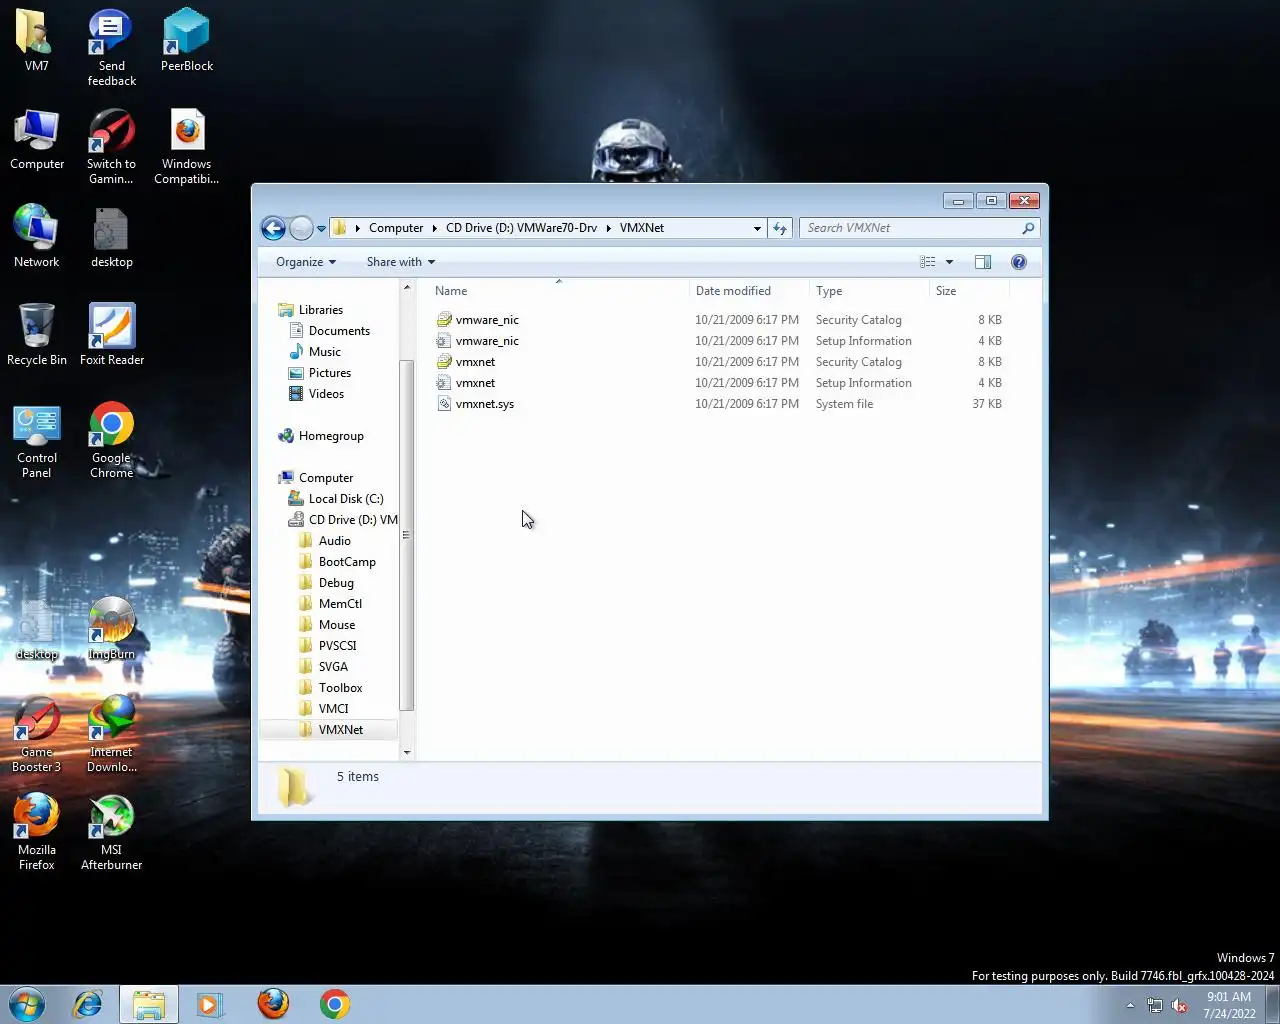Launch ImgBurn from desktop
The height and width of the screenshot is (1024, 1280).
(111, 629)
